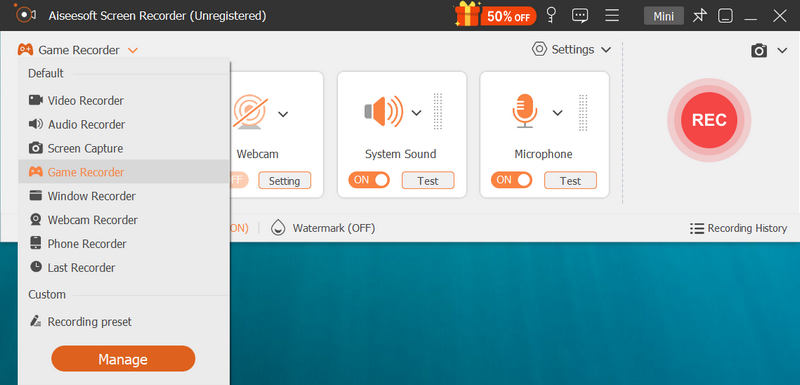
Task: Click the Aiseesoft app logo icon
Action: pos(24,15)
